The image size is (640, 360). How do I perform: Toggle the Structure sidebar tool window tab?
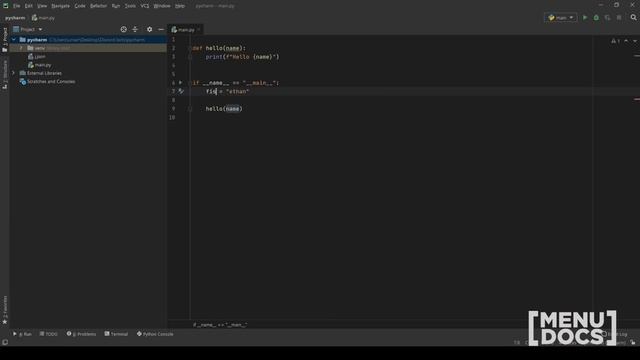click(4, 75)
